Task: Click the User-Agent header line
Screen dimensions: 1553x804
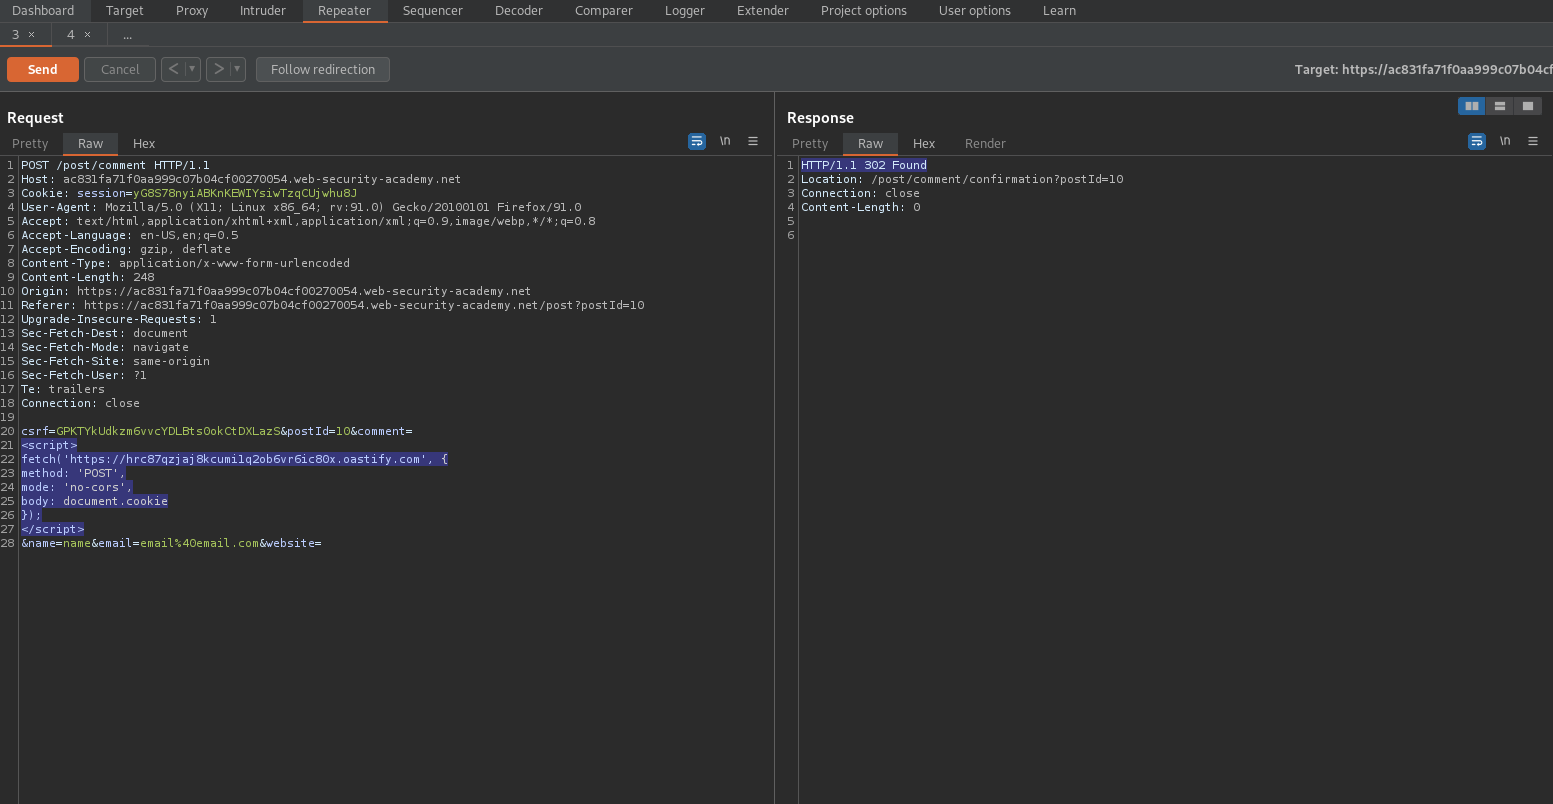Action: (301, 207)
